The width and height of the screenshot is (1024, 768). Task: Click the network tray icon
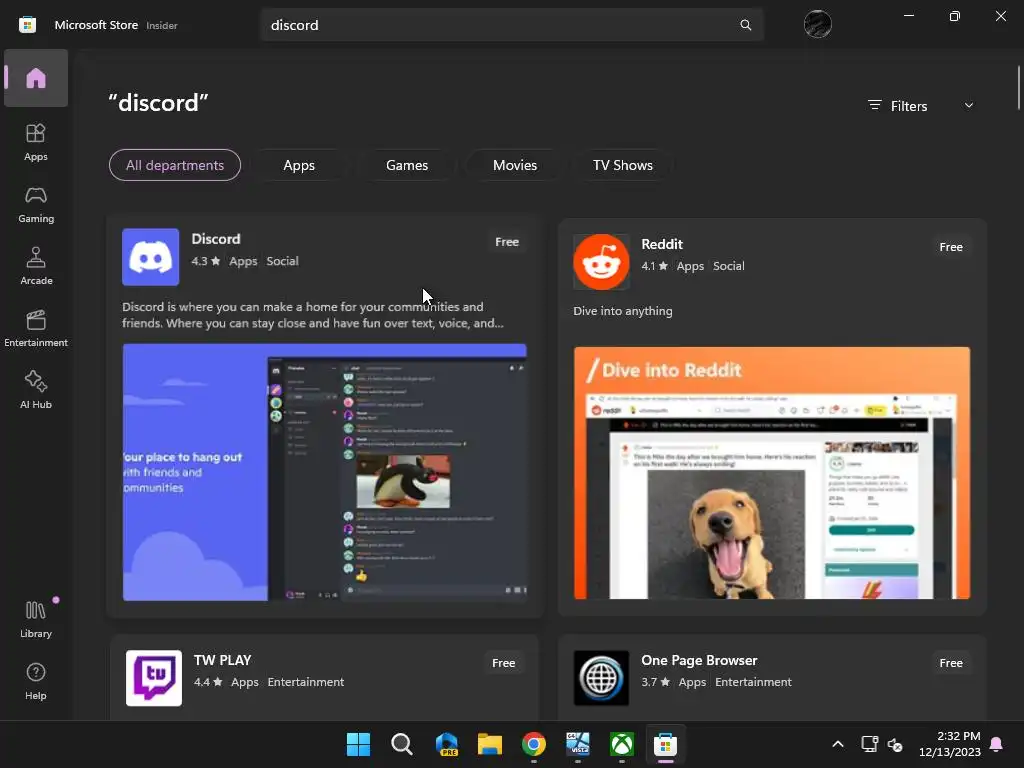click(x=869, y=744)
